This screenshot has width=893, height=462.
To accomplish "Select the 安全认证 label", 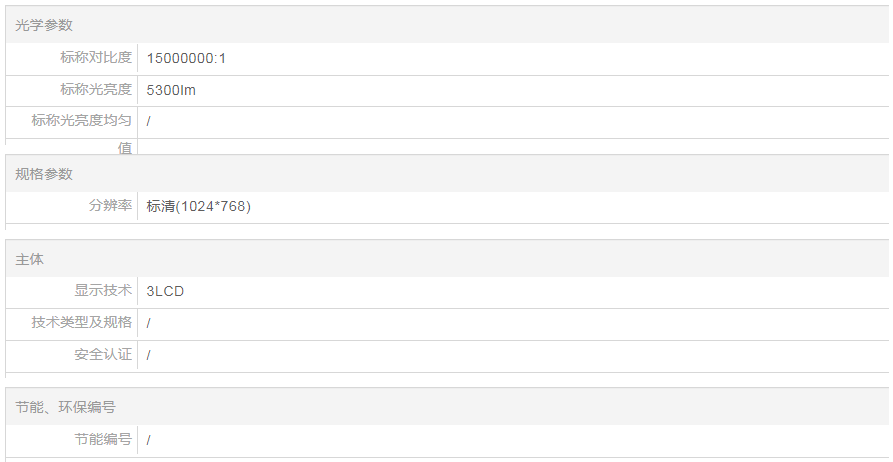I will pyautogui.click(x=103, y=355).
